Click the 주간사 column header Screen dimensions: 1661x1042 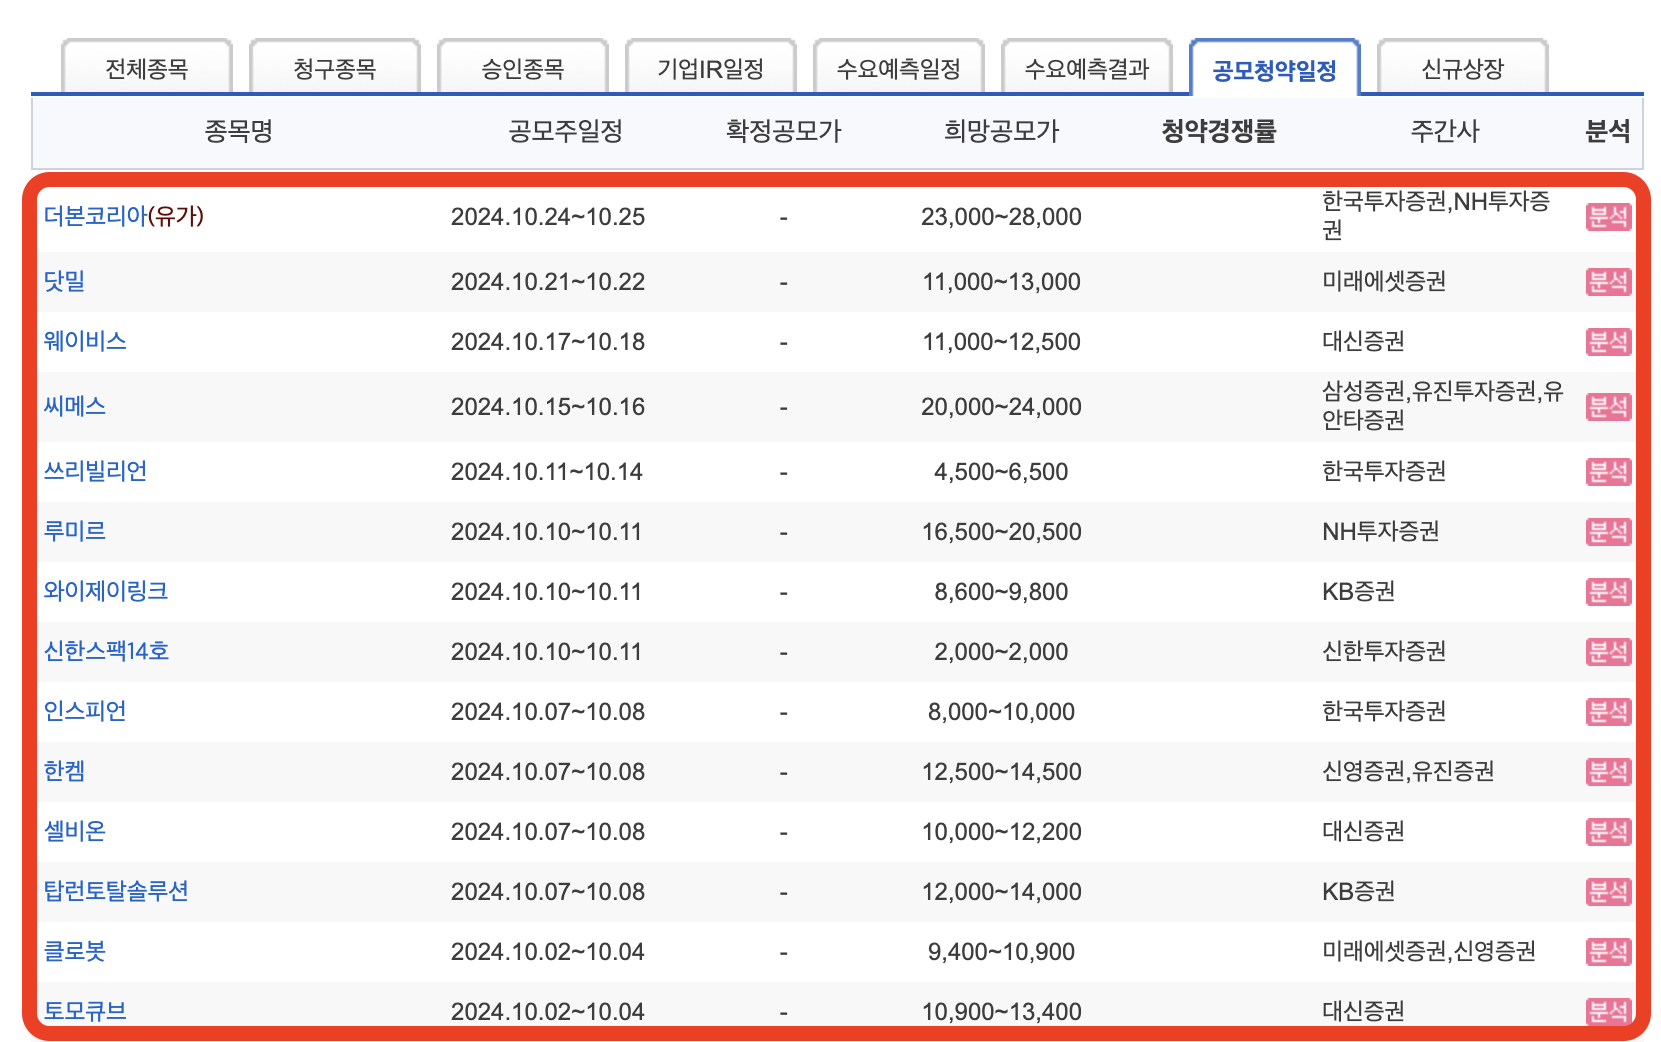[1444, 131]
